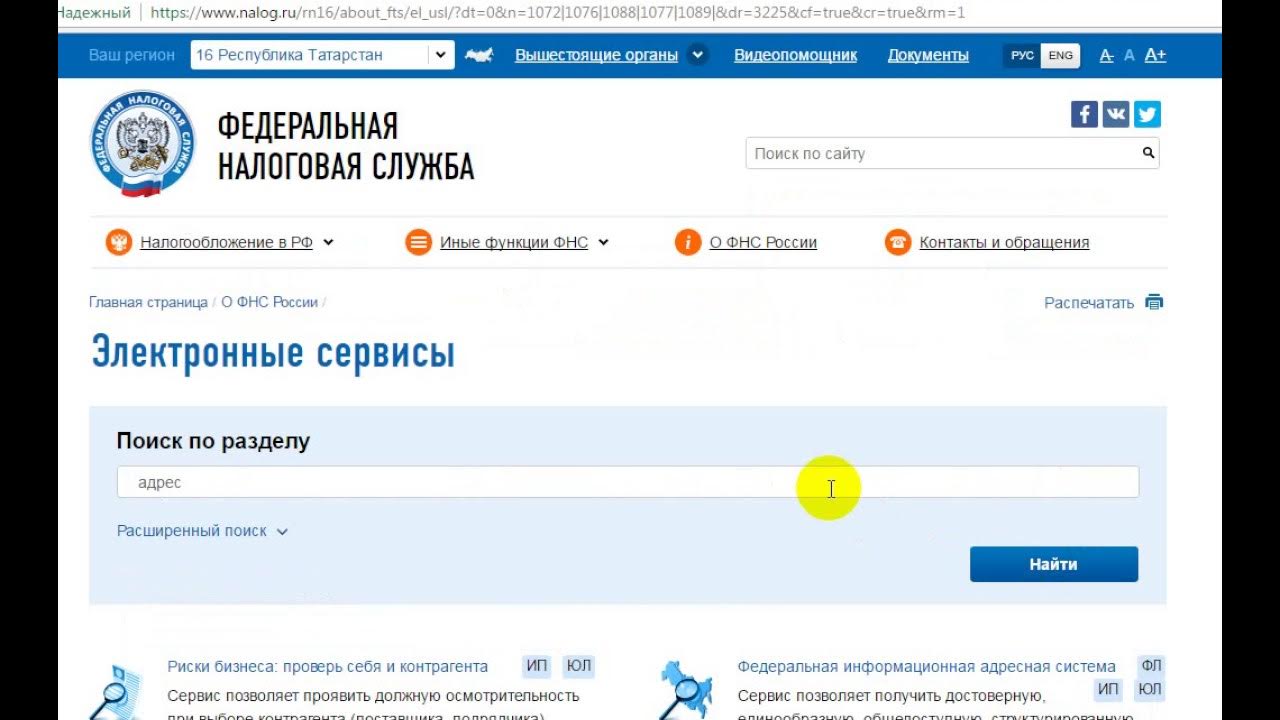Expand the Вышестоящие органы dropdown arrow

click(698, 55)
